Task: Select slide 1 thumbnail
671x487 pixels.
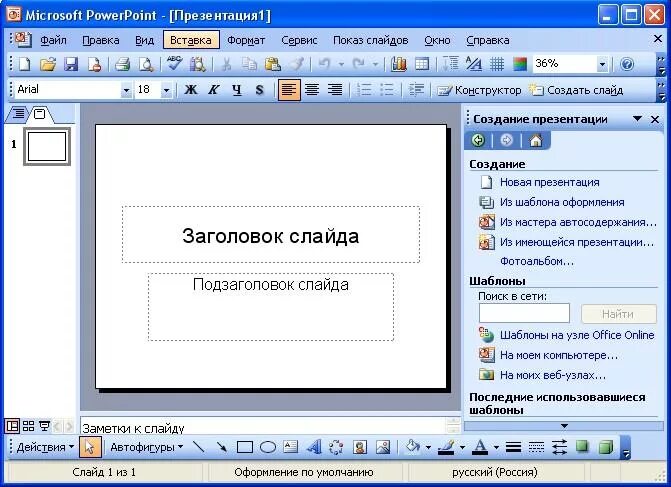Action: click(47, 146)
